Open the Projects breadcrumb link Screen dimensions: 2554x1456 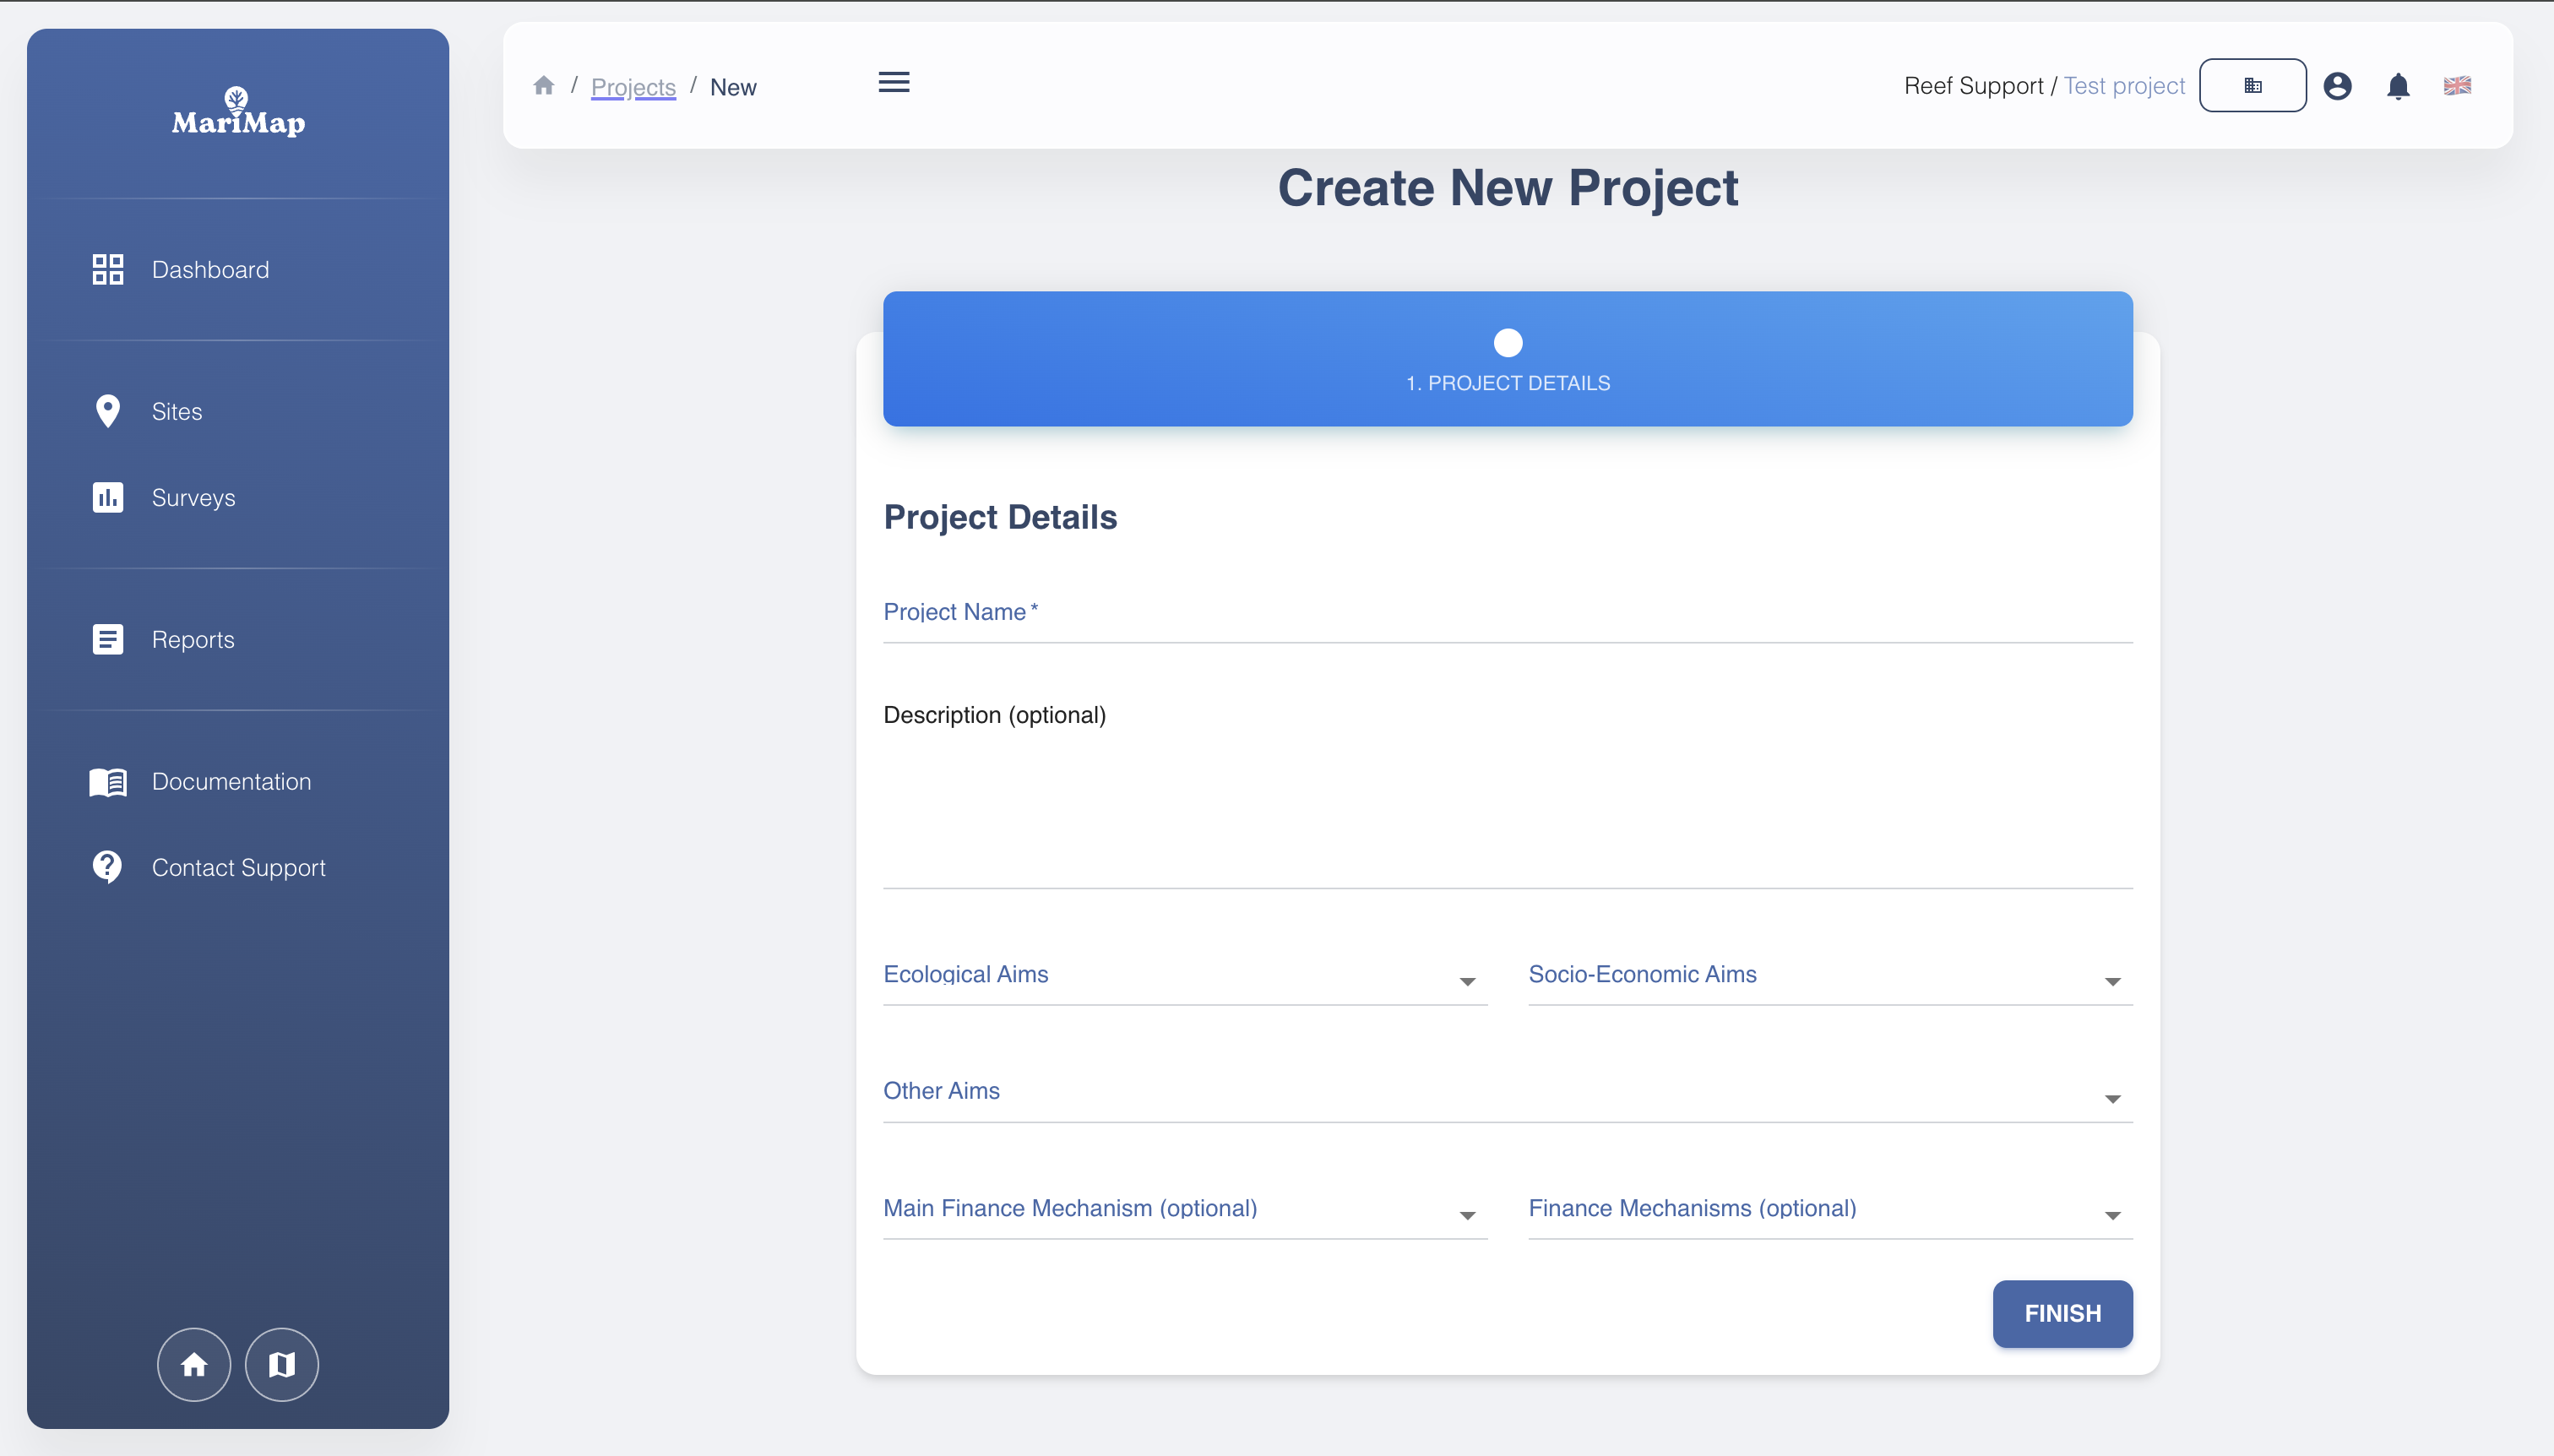click(633, 87)
